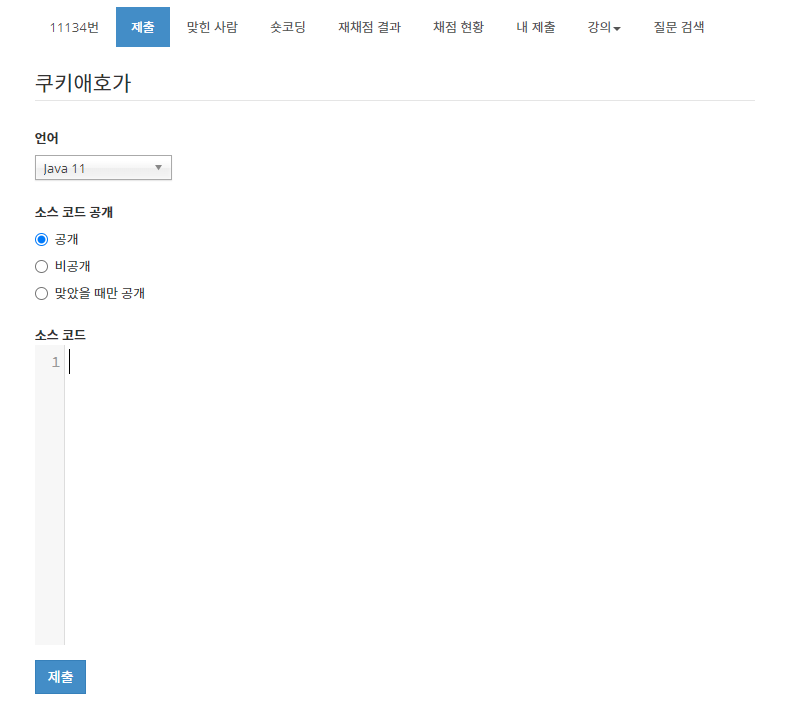Open the 11134번 problem tab
This screenshot has width=793, height=705.
(x=74, y=27)
